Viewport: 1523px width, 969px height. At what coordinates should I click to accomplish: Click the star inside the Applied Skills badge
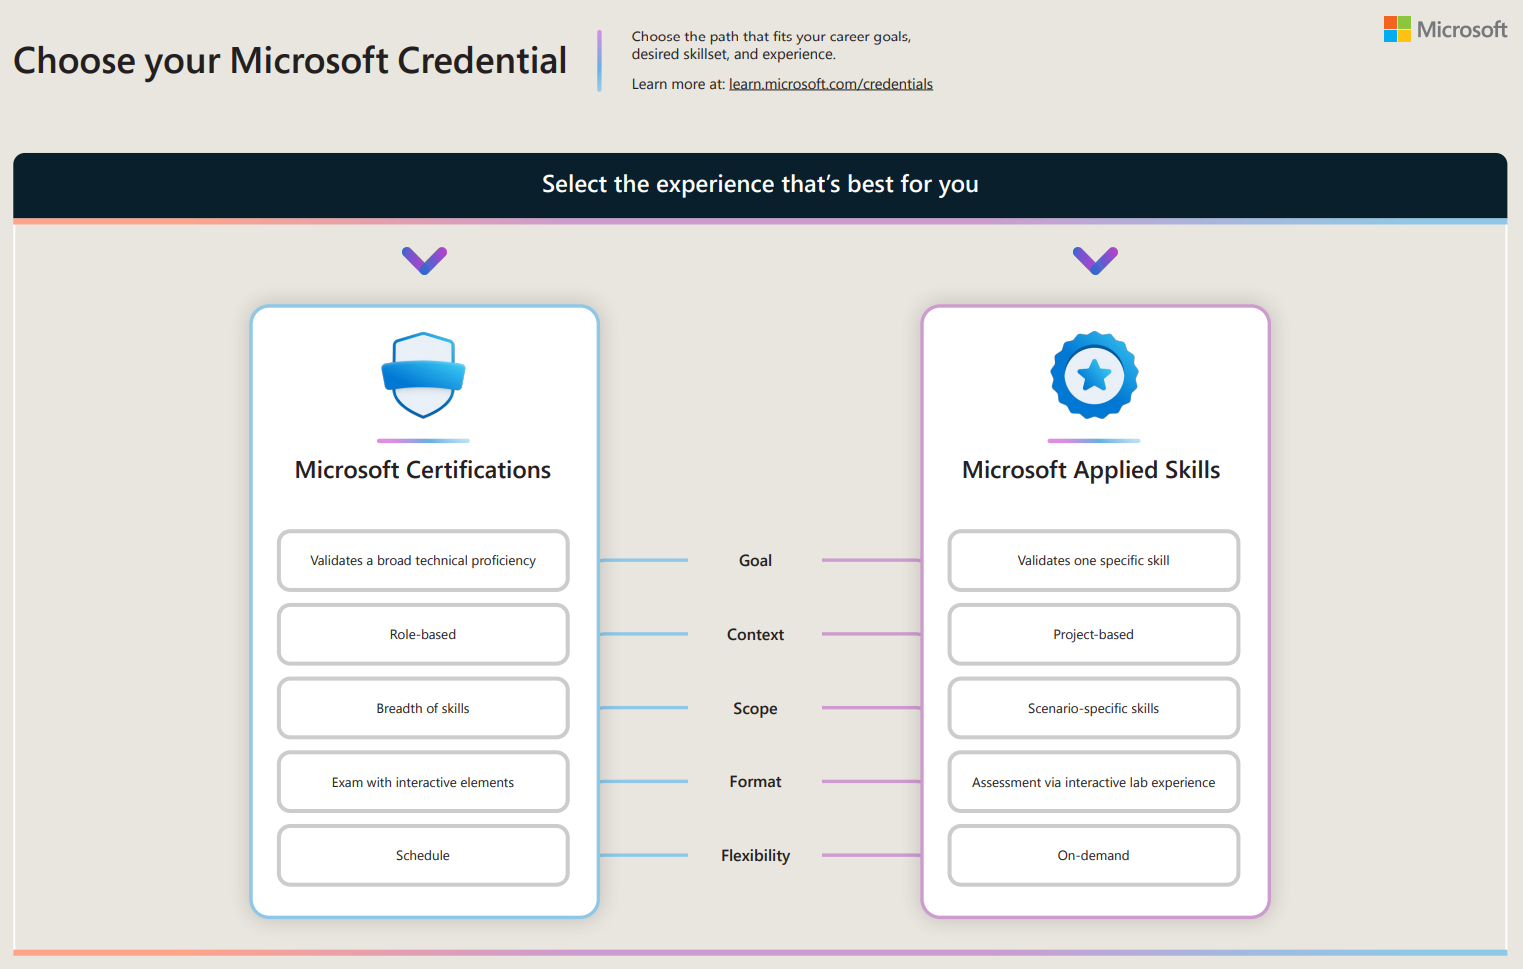click(1094, 375)
